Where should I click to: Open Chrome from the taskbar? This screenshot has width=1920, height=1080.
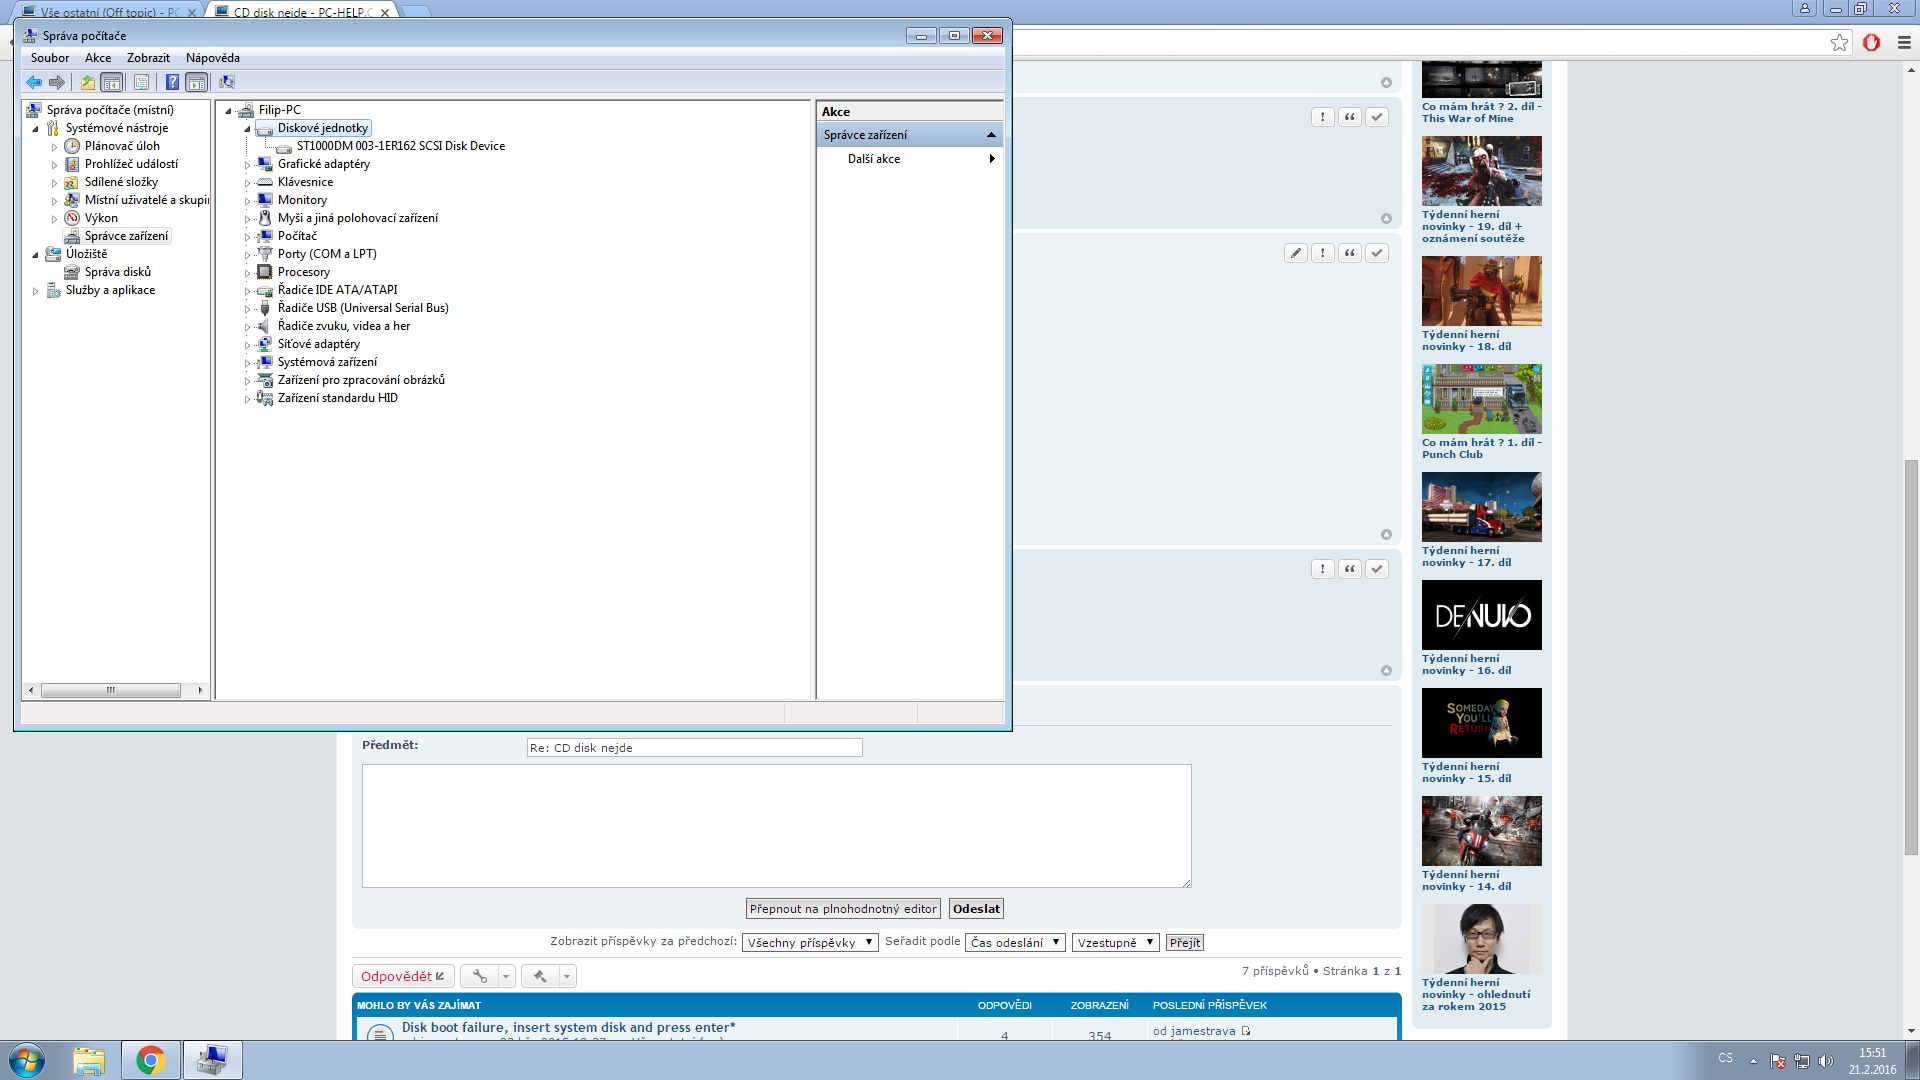[151, 1060]
